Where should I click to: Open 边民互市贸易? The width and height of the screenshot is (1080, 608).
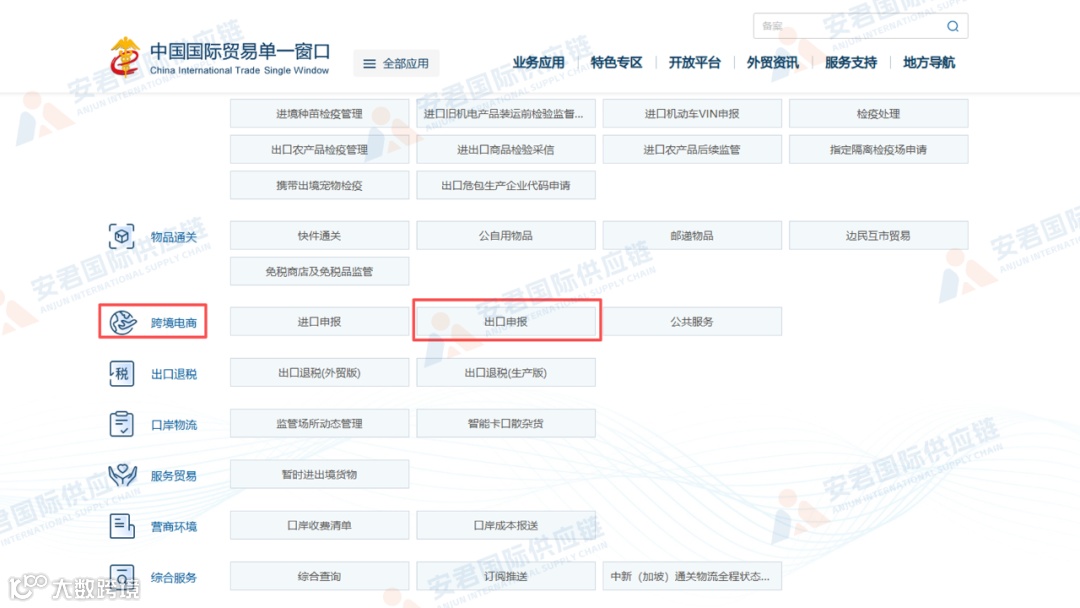click(x=878, y=235)
